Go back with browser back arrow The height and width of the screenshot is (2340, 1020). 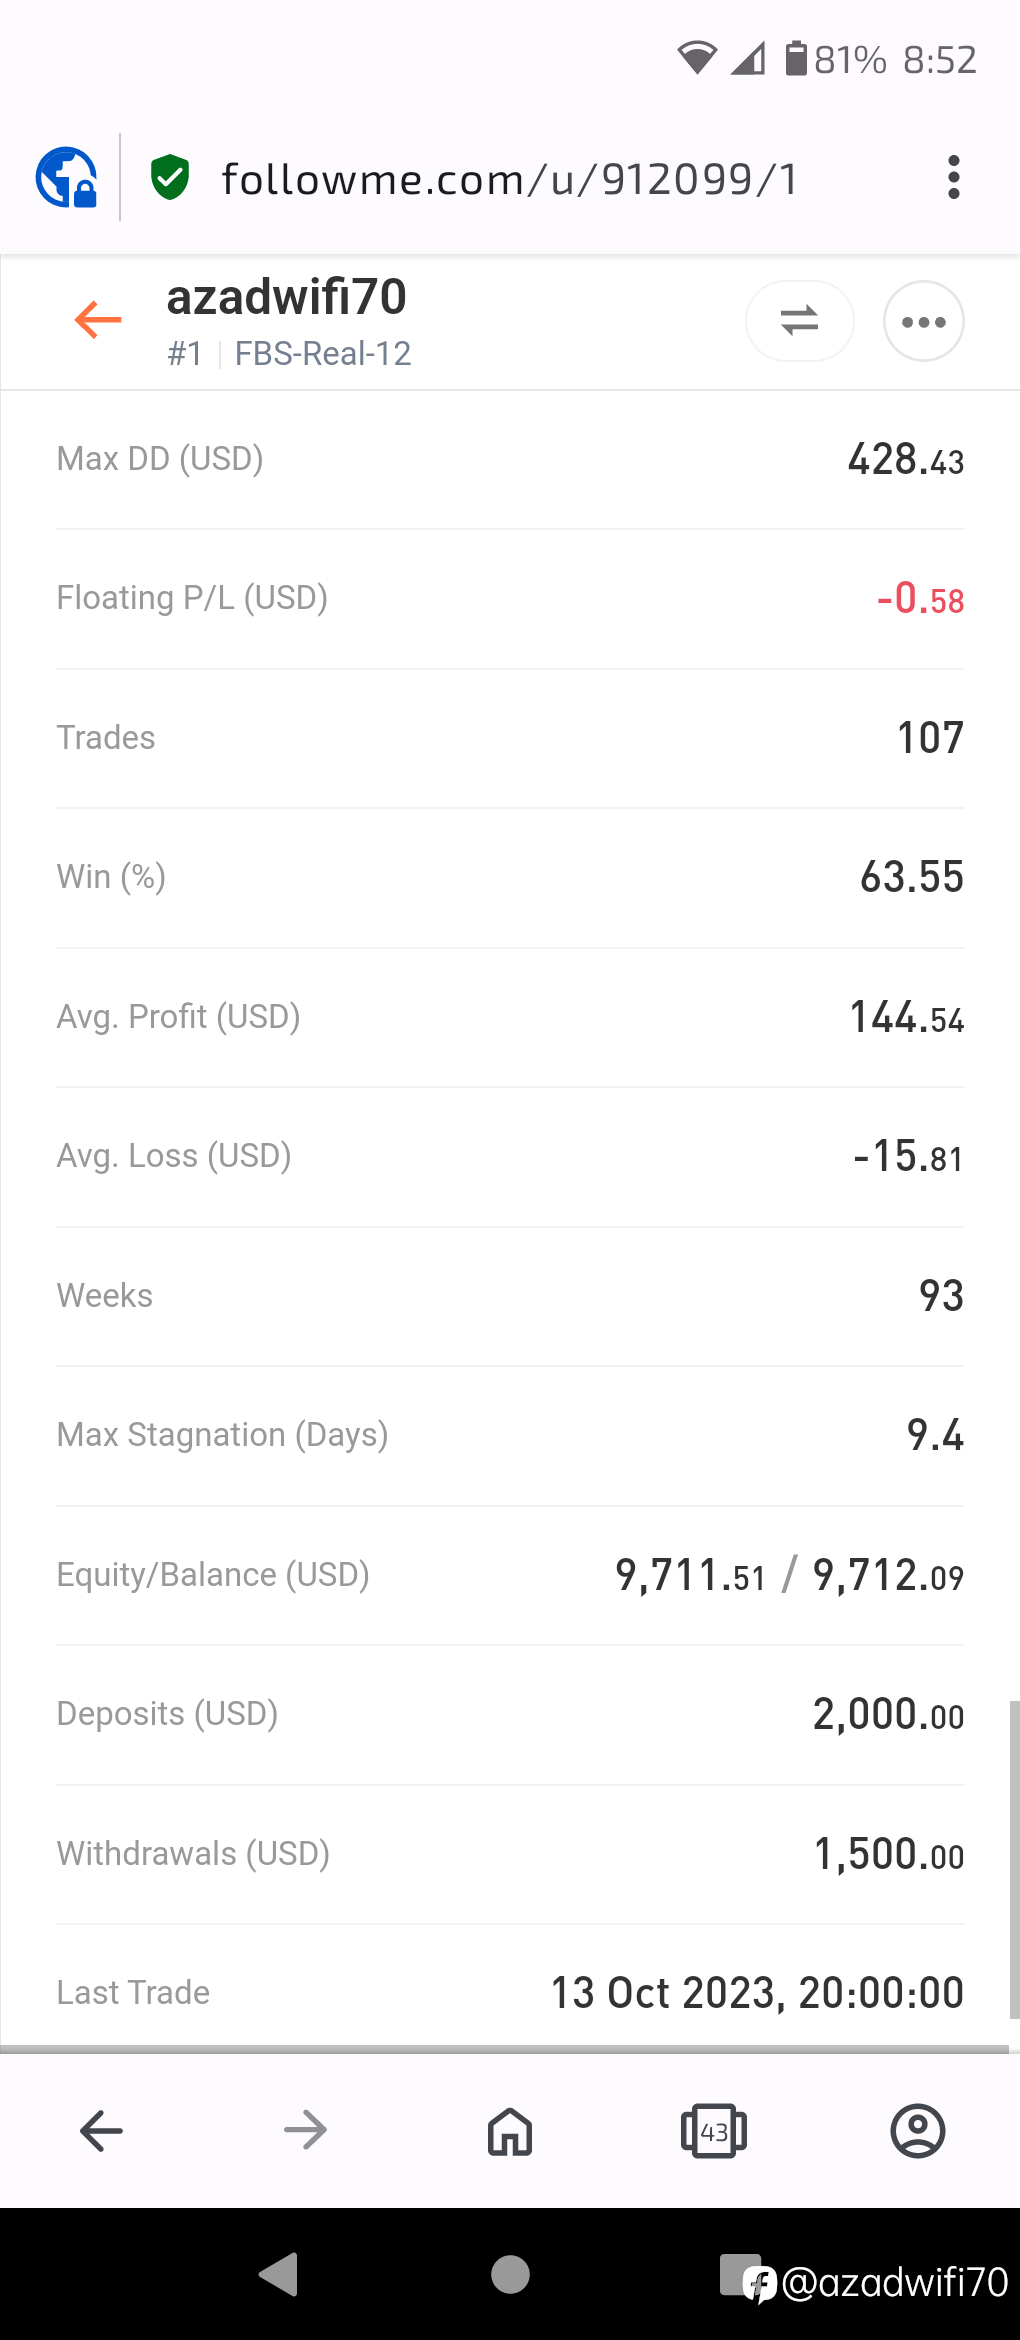pos(101,2131)
